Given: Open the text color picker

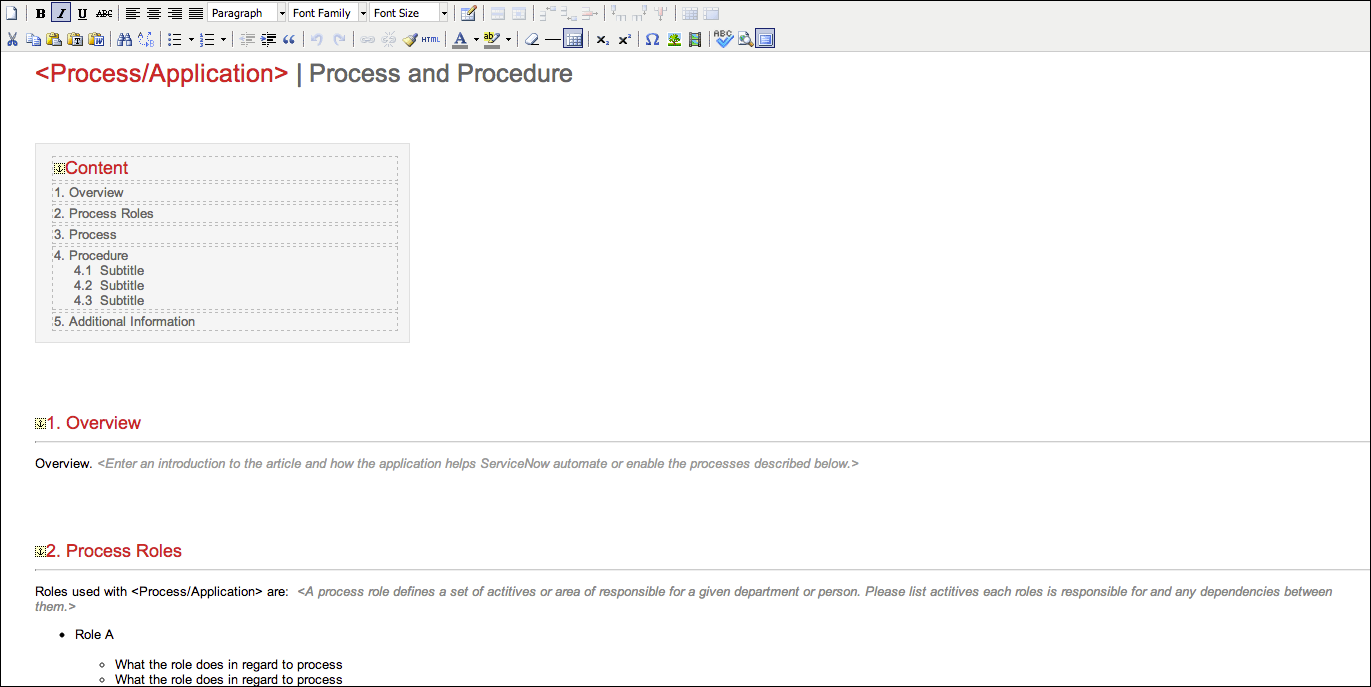Looking at the screenshot, I should coord(461,39).
